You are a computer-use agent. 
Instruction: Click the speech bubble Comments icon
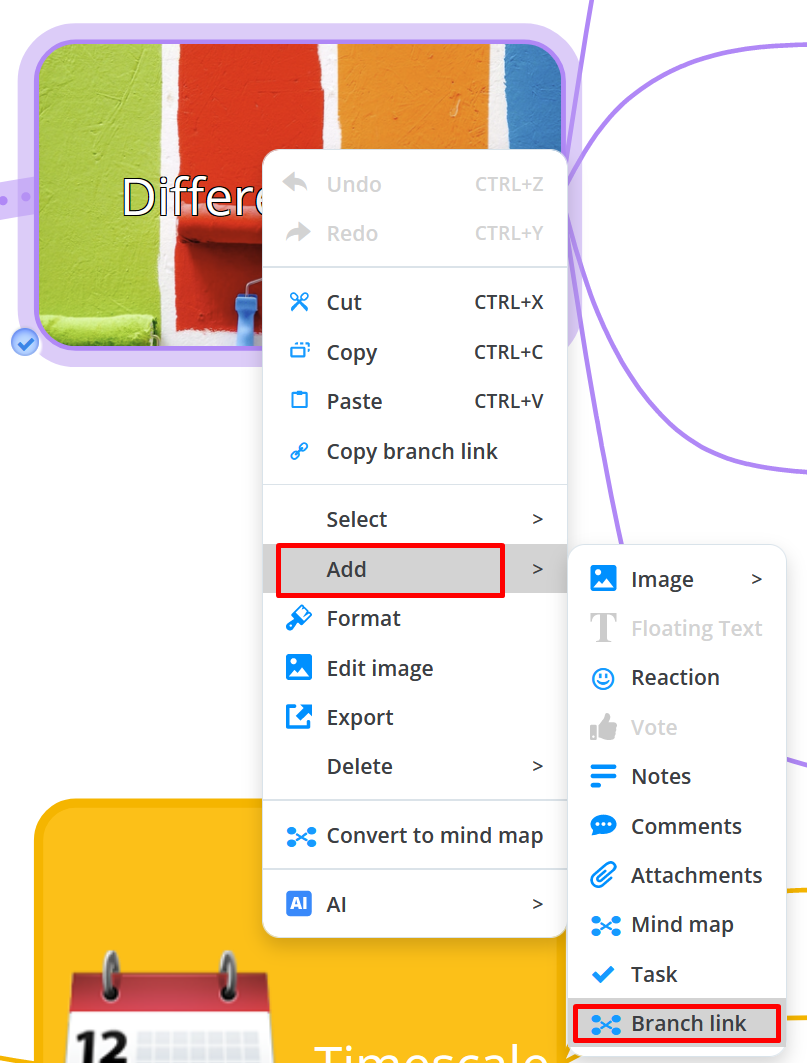(x=603, y=826)
